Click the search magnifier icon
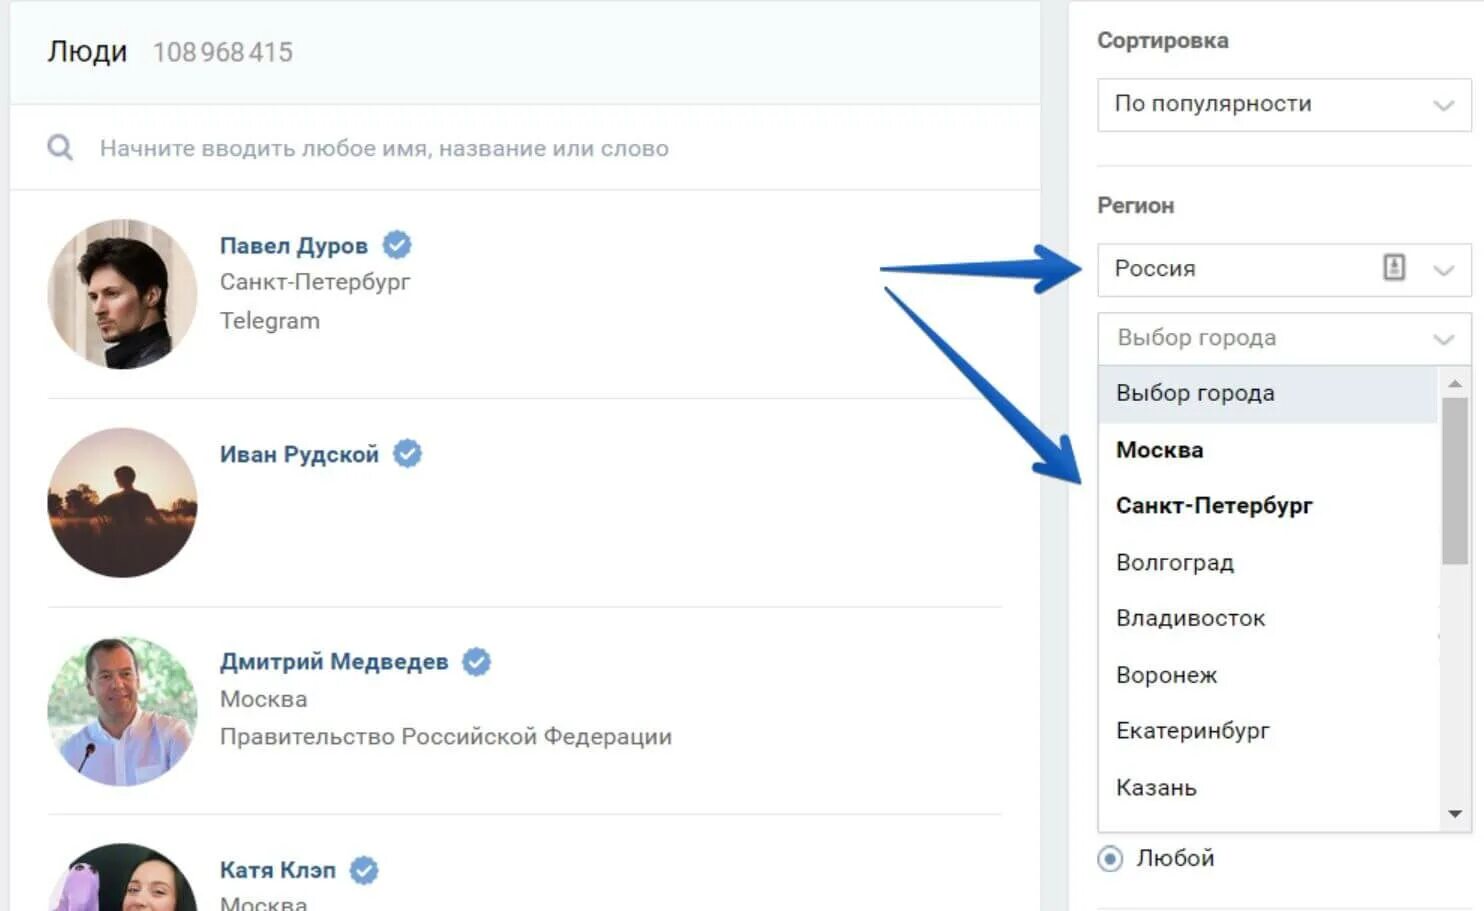This screenshot has width=1484, height=911. click(60, 148)
